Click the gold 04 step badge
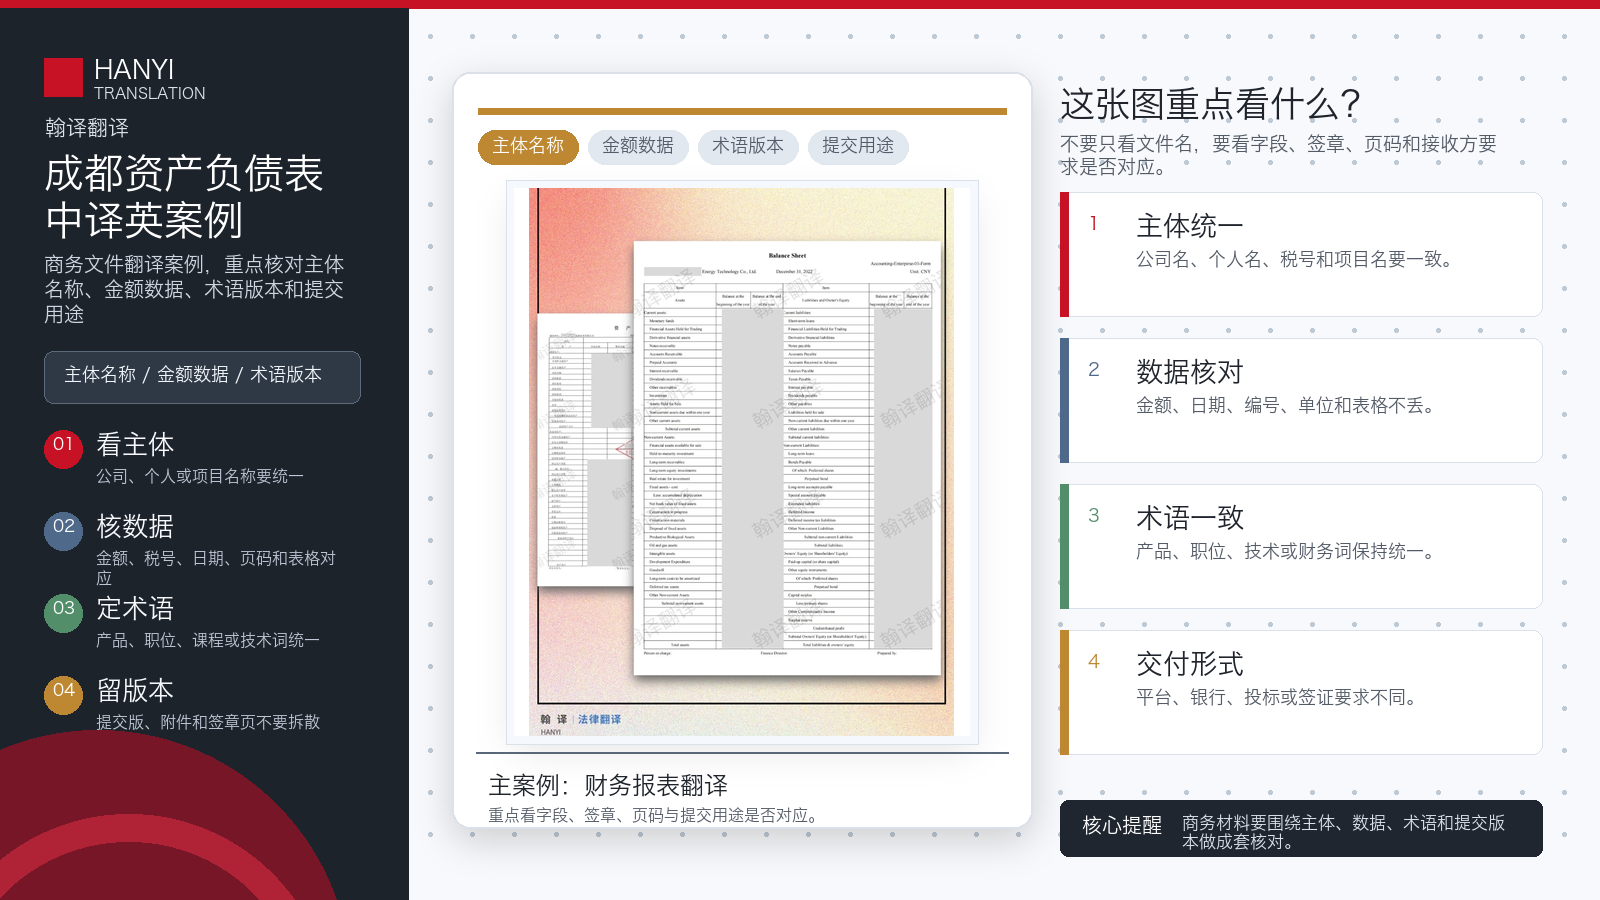Screen dimensions: 1600x900 [x=63, y=695]
